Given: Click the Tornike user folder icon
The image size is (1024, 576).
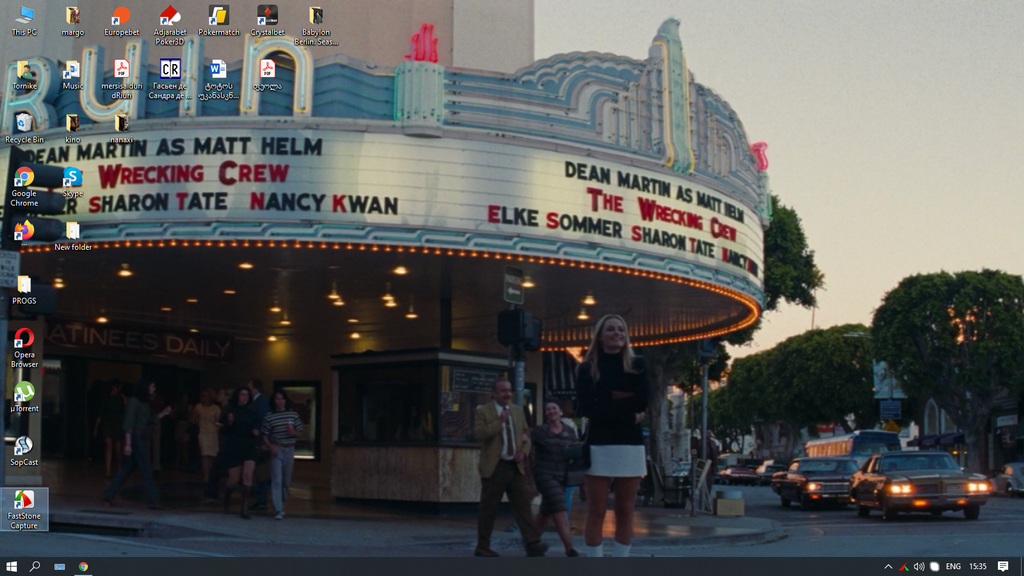Looking at the screenshot, I should 24,74.
